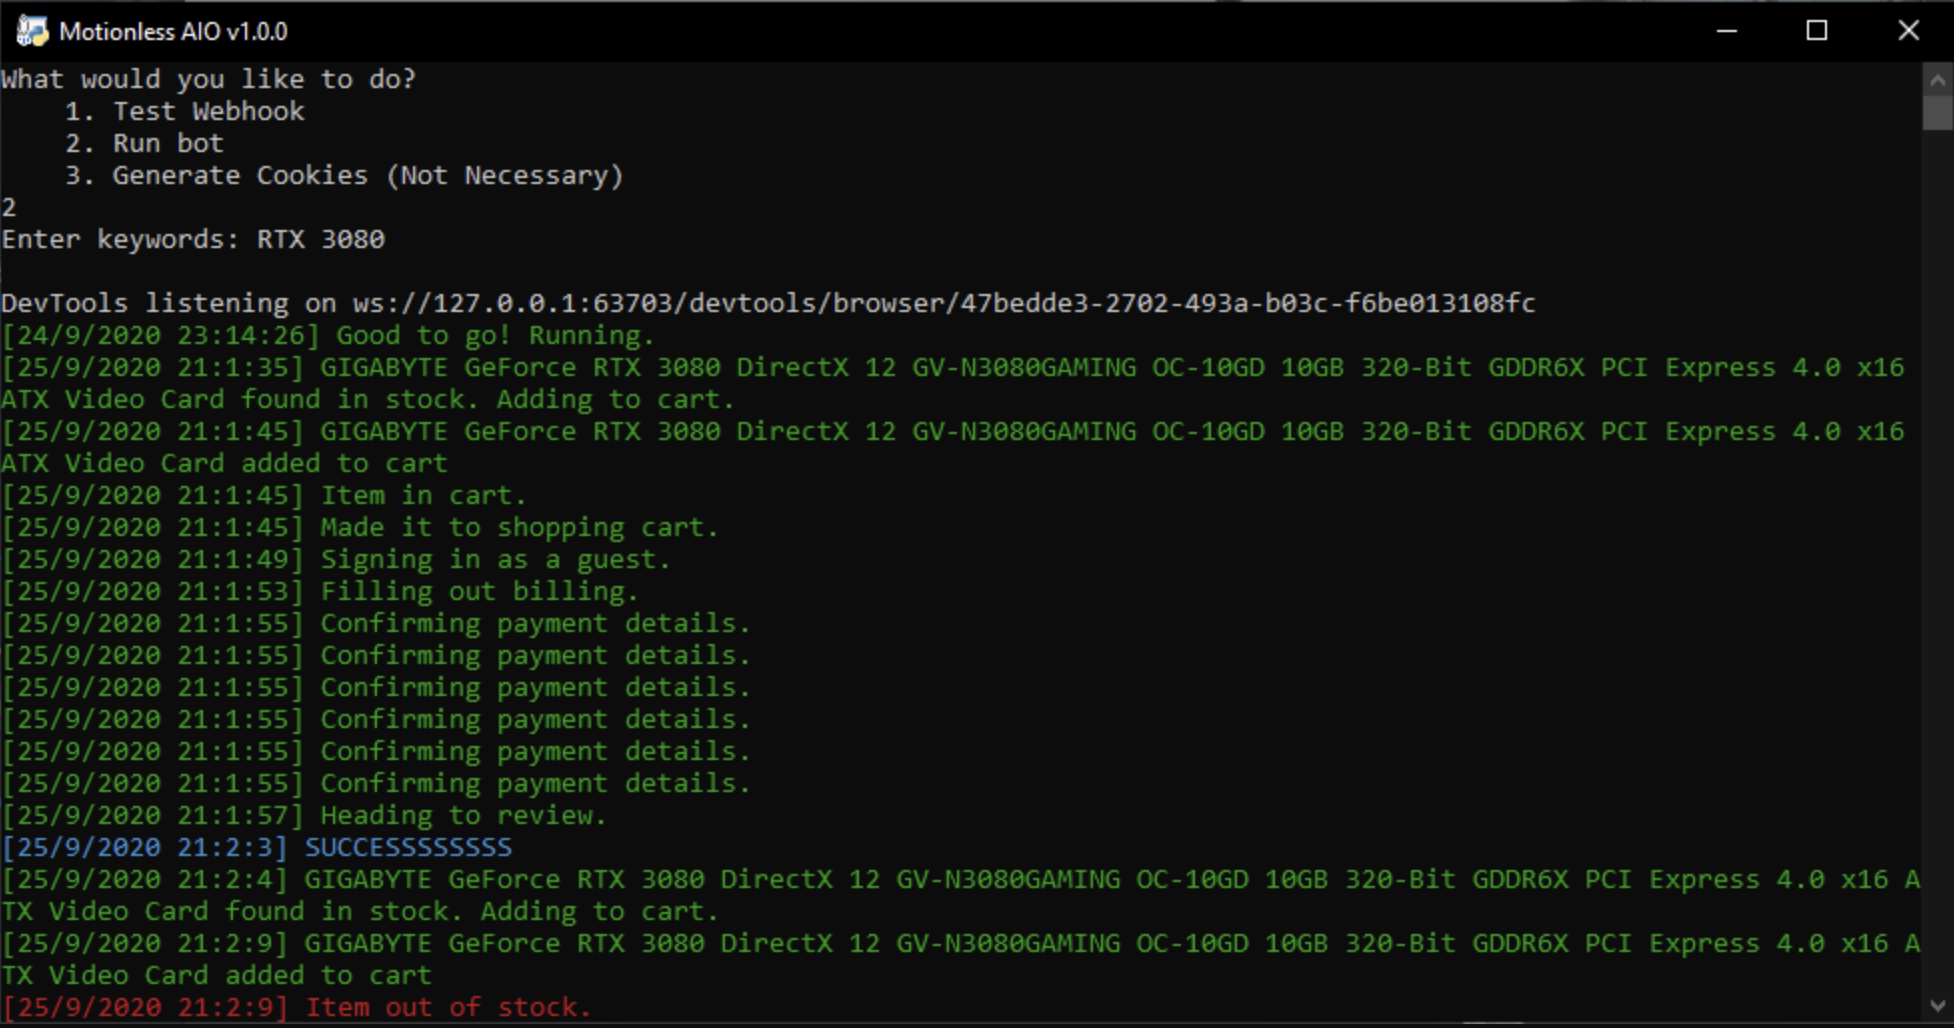Image resolution: width=1954 pixels, height=1028 pixels.
Task: Click the window title 'Motionless AIO v1.0.0'
Action: [173, 32]
